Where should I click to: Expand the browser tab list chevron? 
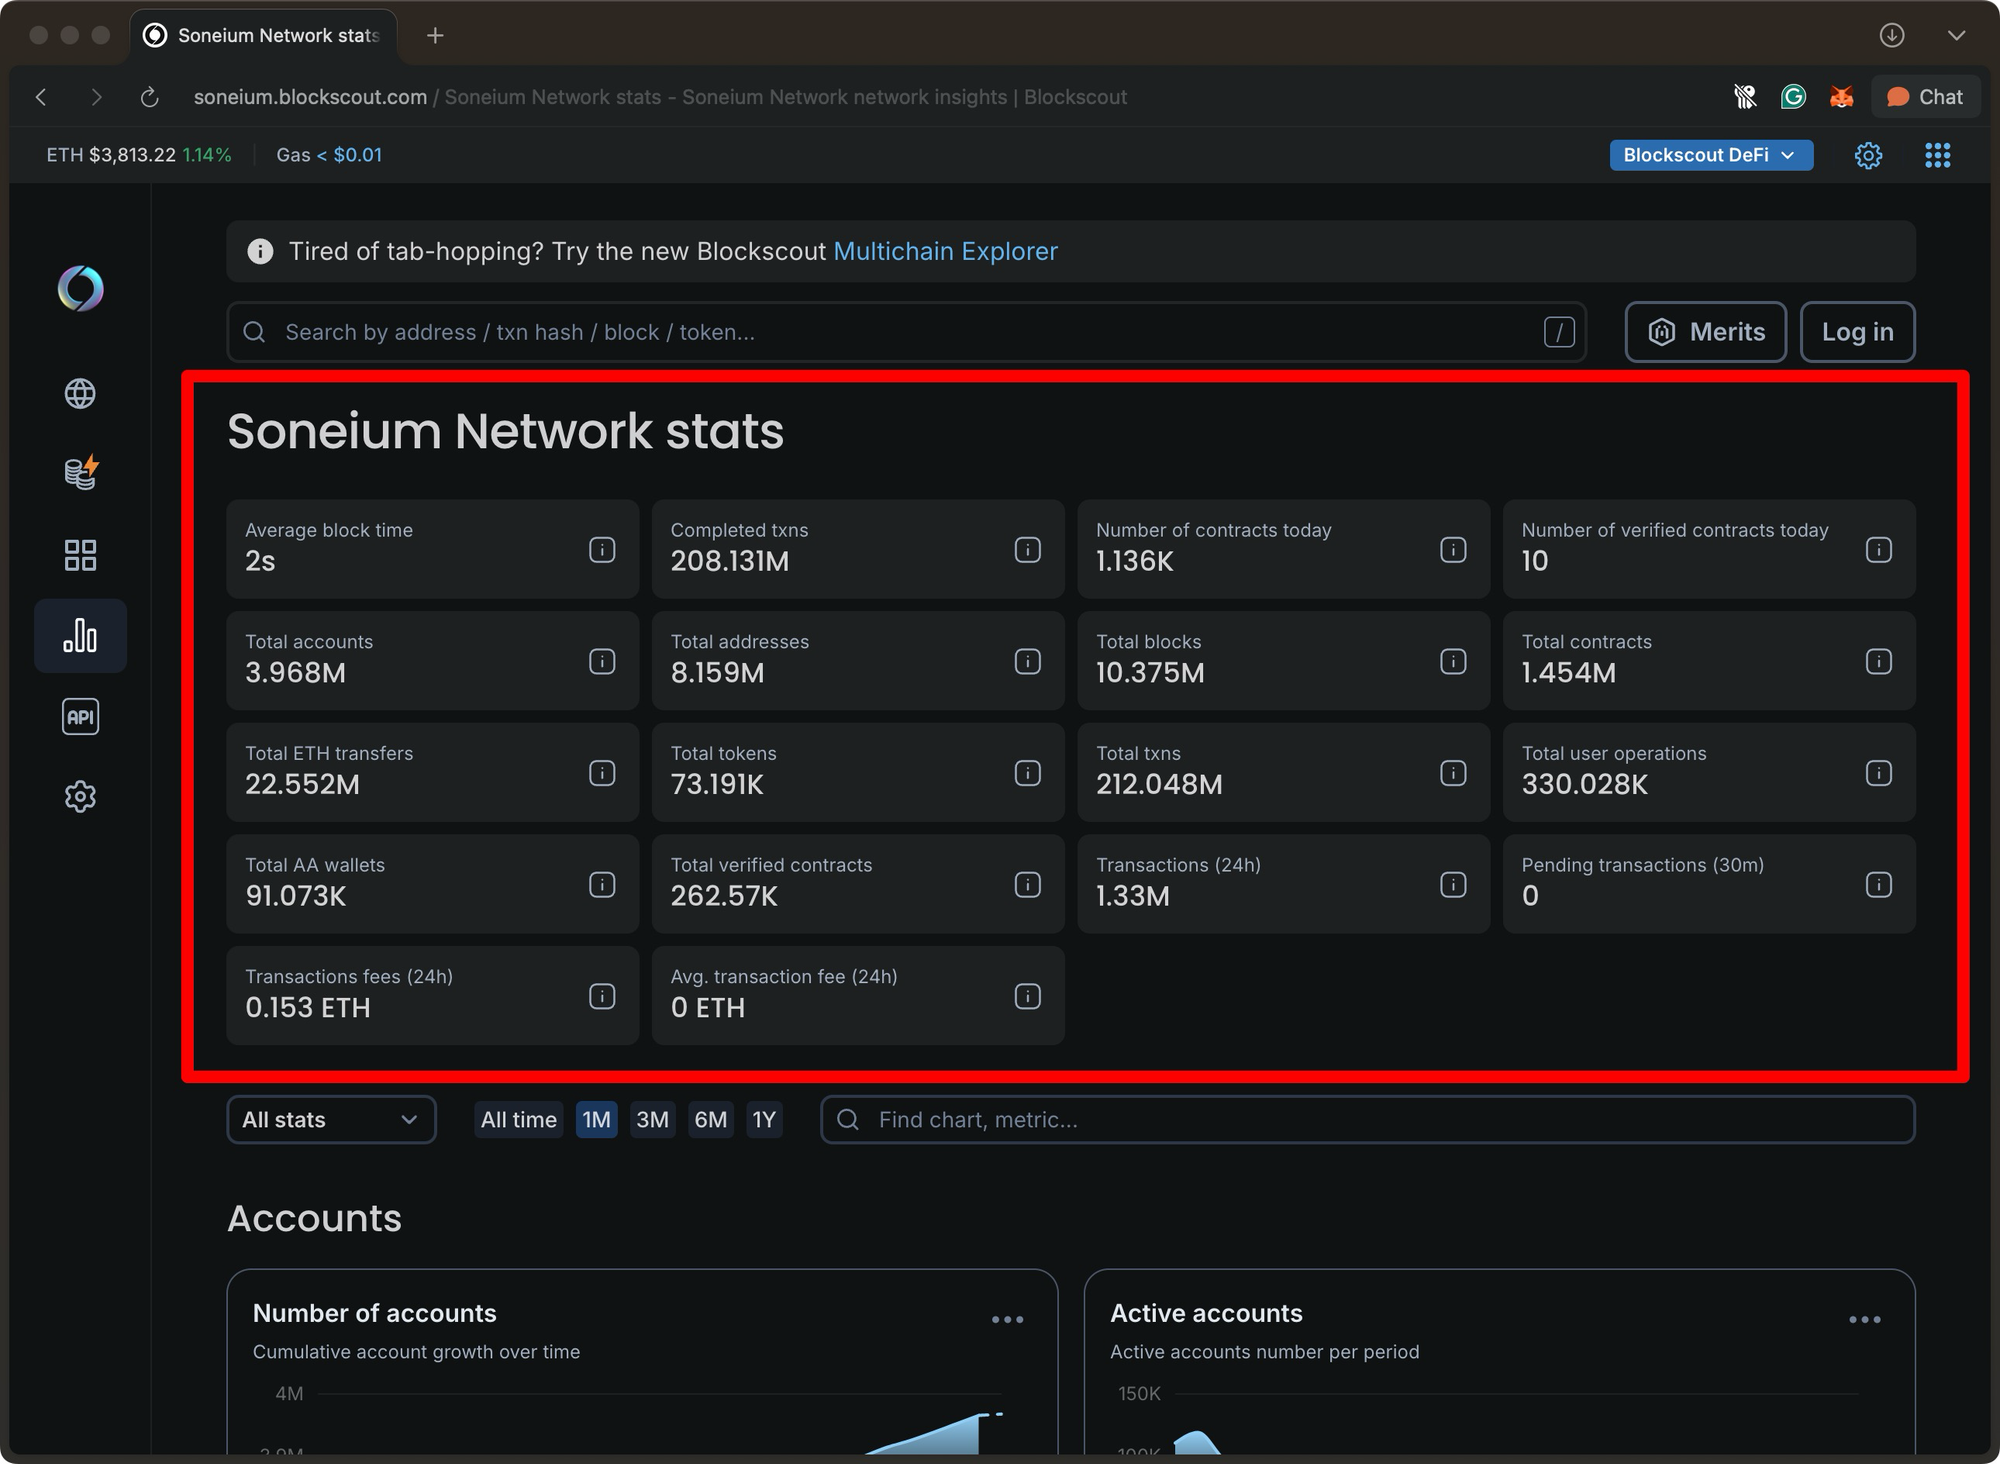pos(1956,35)
